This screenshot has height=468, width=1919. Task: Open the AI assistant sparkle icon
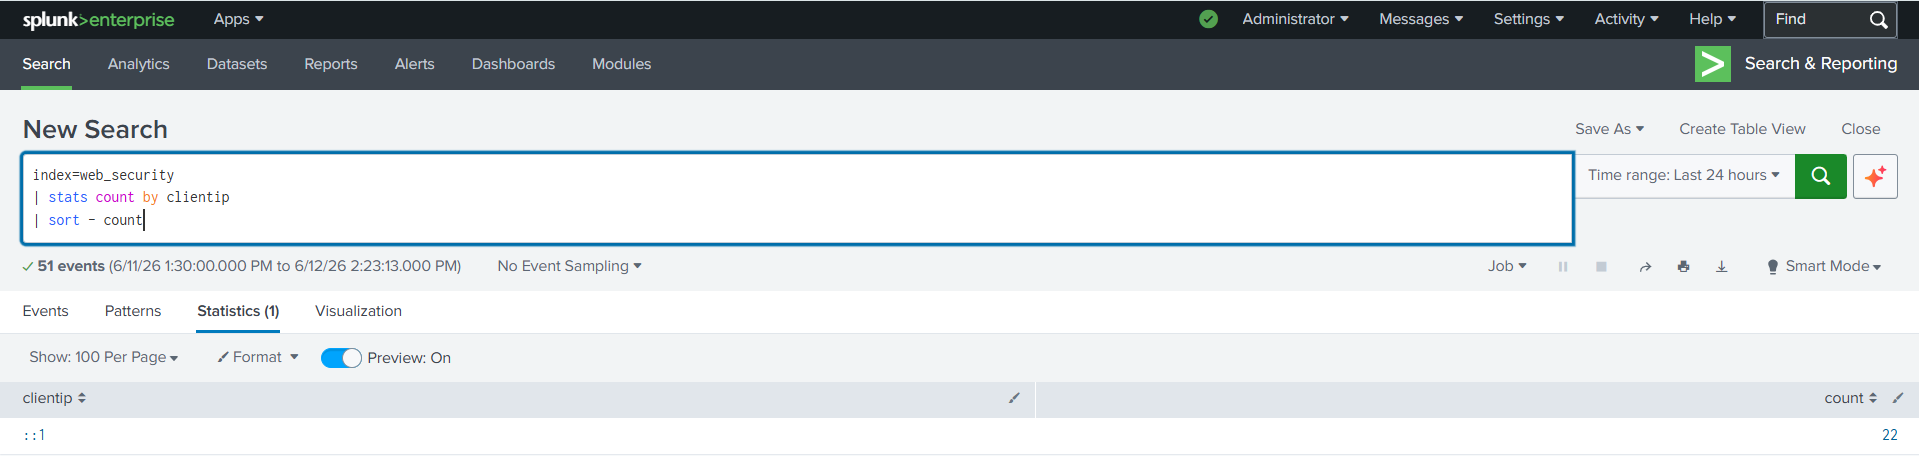(1875, 176)
